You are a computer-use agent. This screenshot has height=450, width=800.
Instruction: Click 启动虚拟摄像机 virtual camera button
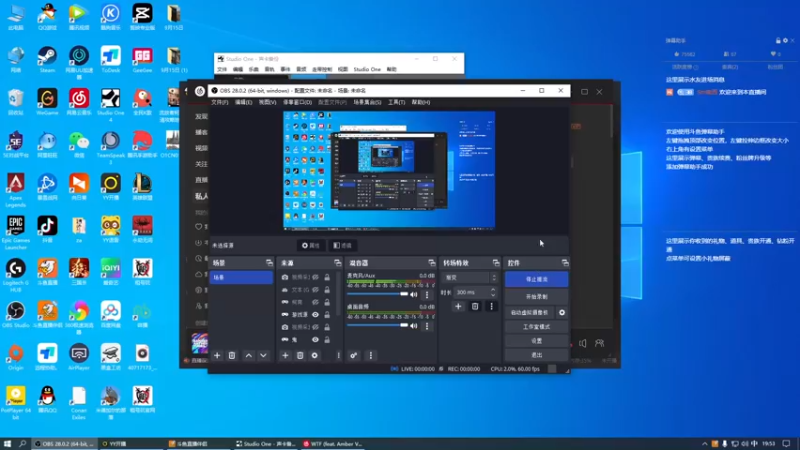(529, 312)
